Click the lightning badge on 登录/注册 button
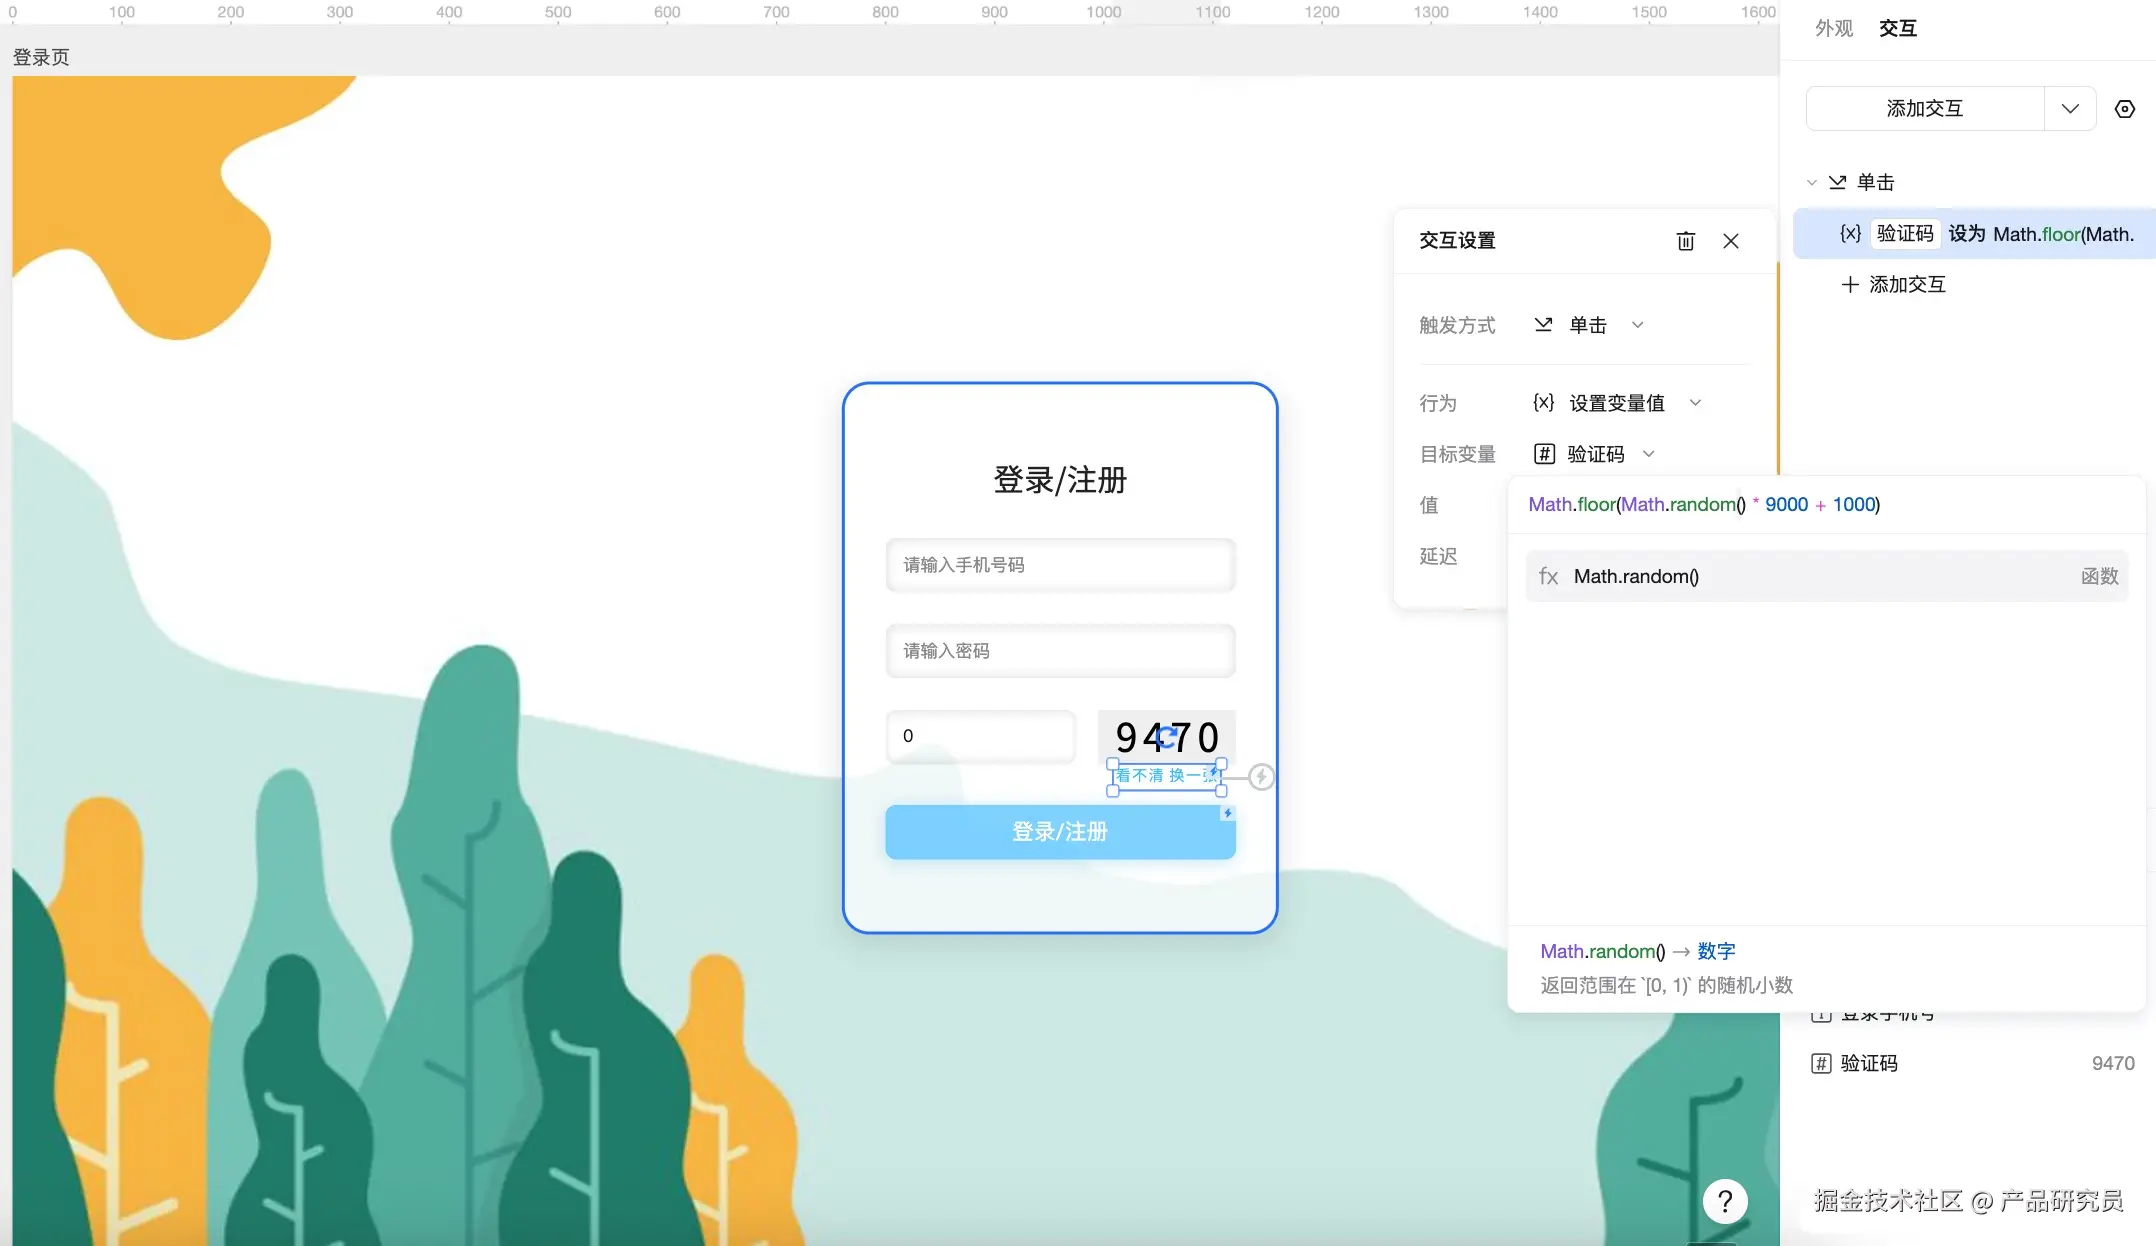The width and height of the screenshot is (2156, 1246). (x=1227, y=813)
